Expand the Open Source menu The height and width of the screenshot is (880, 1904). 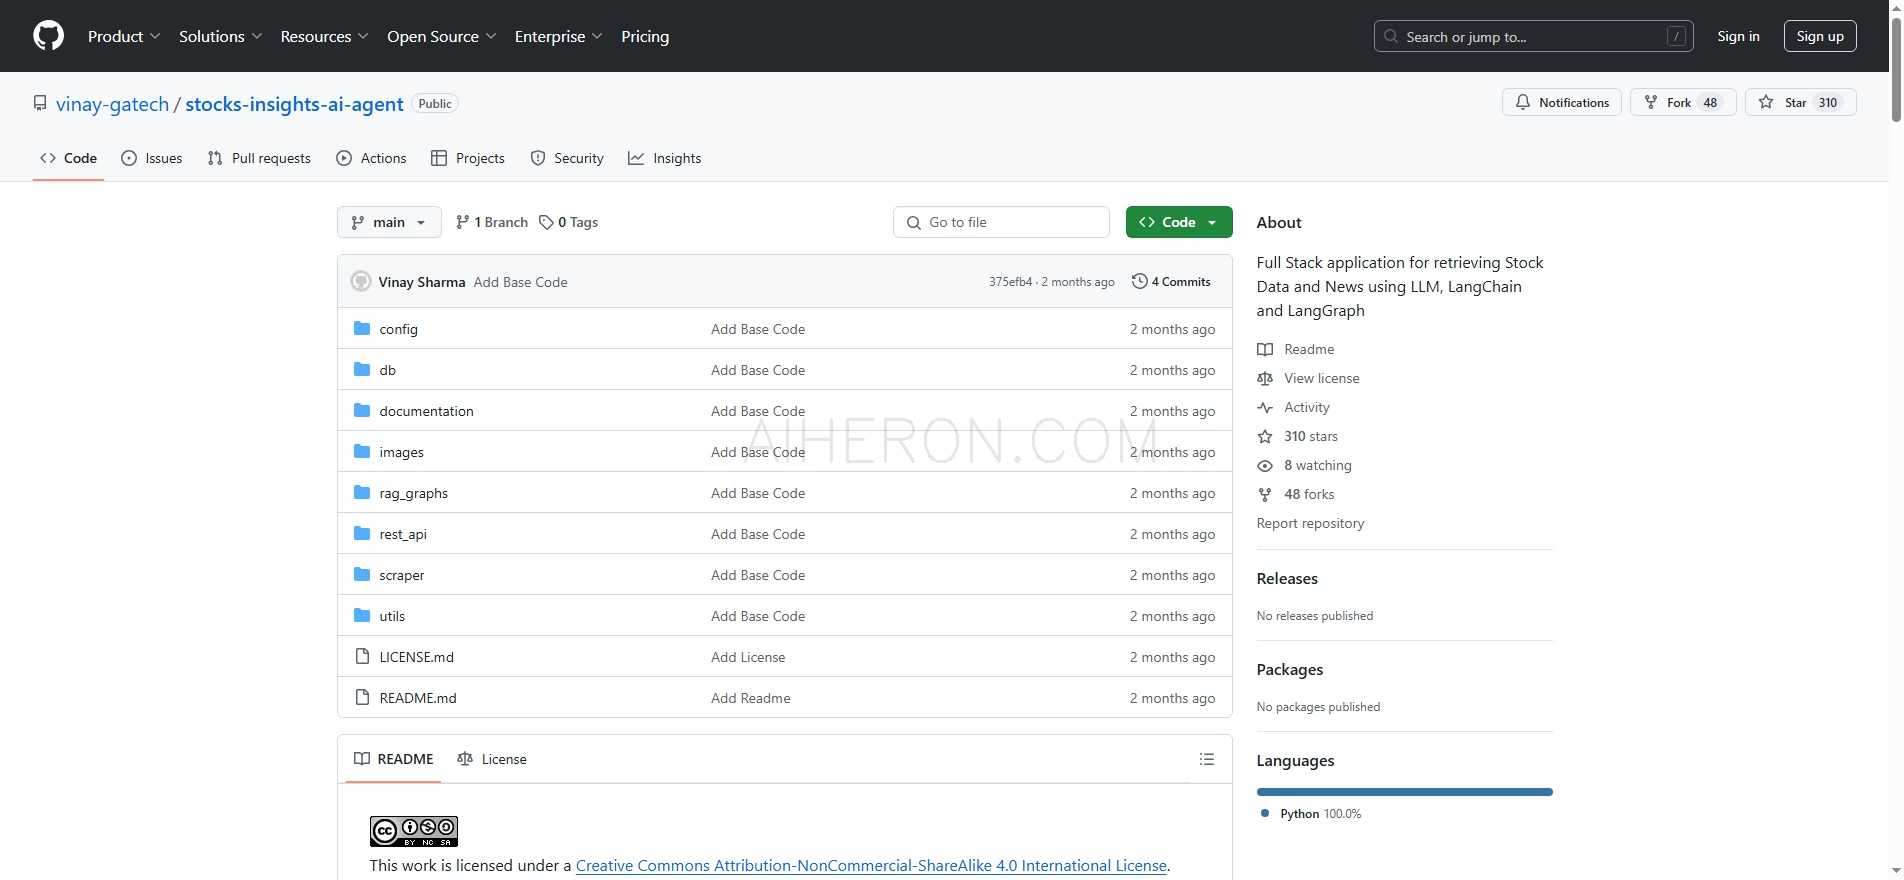click(x=442, y=36)
